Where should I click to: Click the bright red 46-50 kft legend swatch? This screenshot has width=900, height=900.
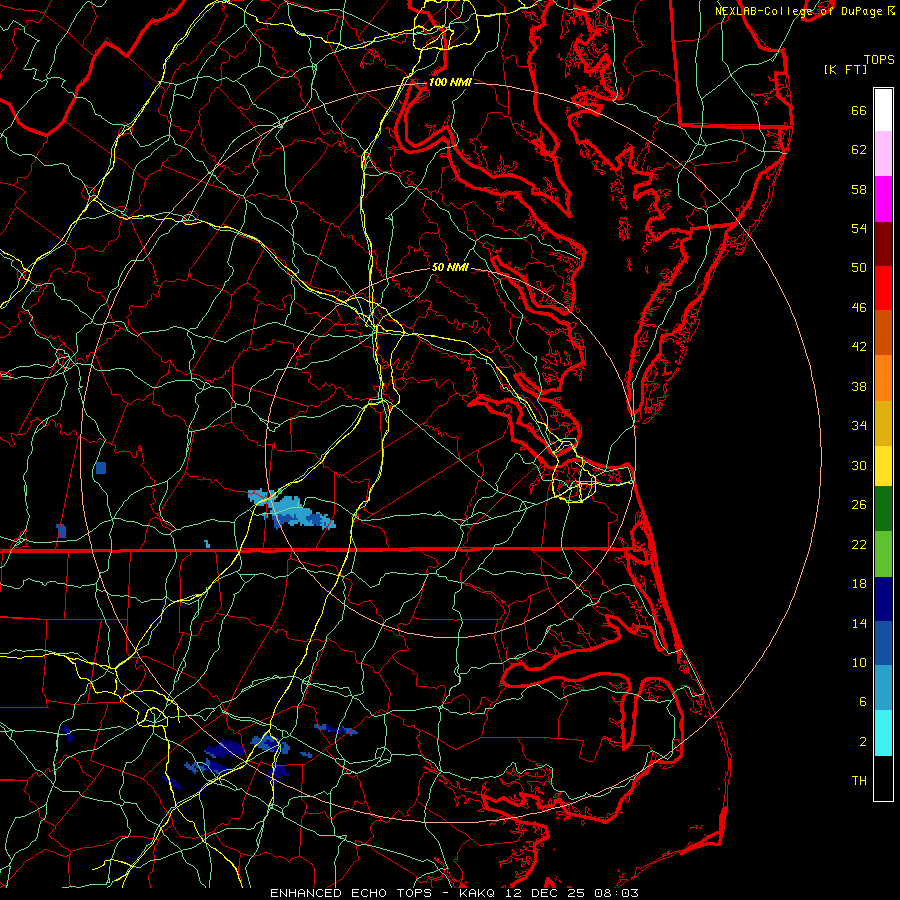[883, 289]
